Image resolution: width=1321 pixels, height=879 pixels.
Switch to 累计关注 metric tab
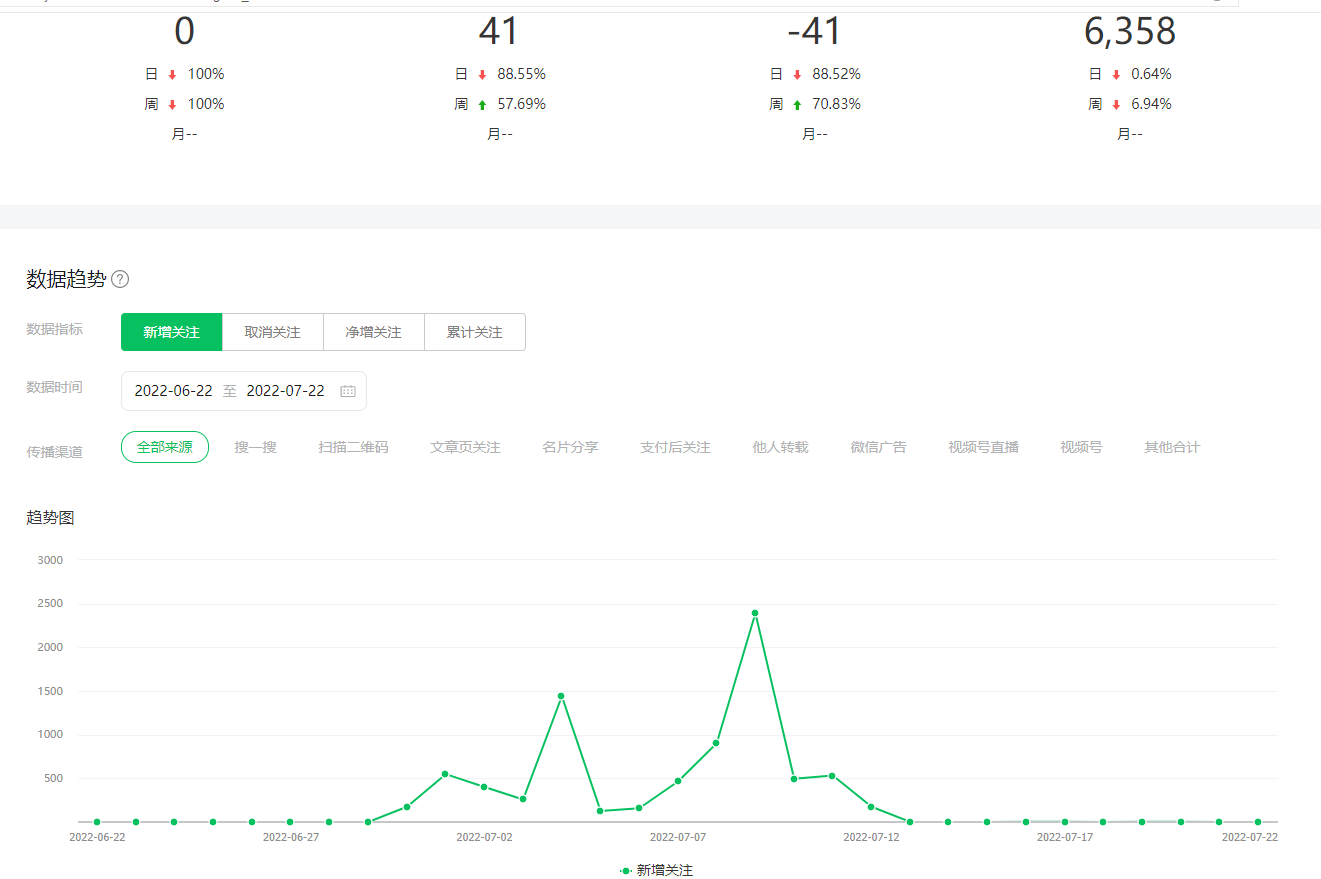pyautogui.click(x=474, y=332)
